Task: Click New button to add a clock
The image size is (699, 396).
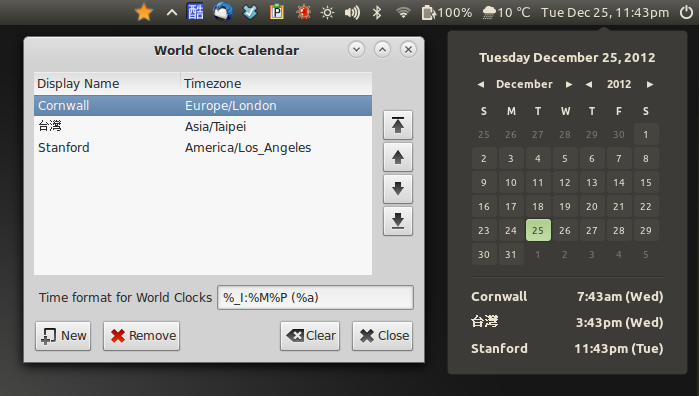Action: coord(63,336)
